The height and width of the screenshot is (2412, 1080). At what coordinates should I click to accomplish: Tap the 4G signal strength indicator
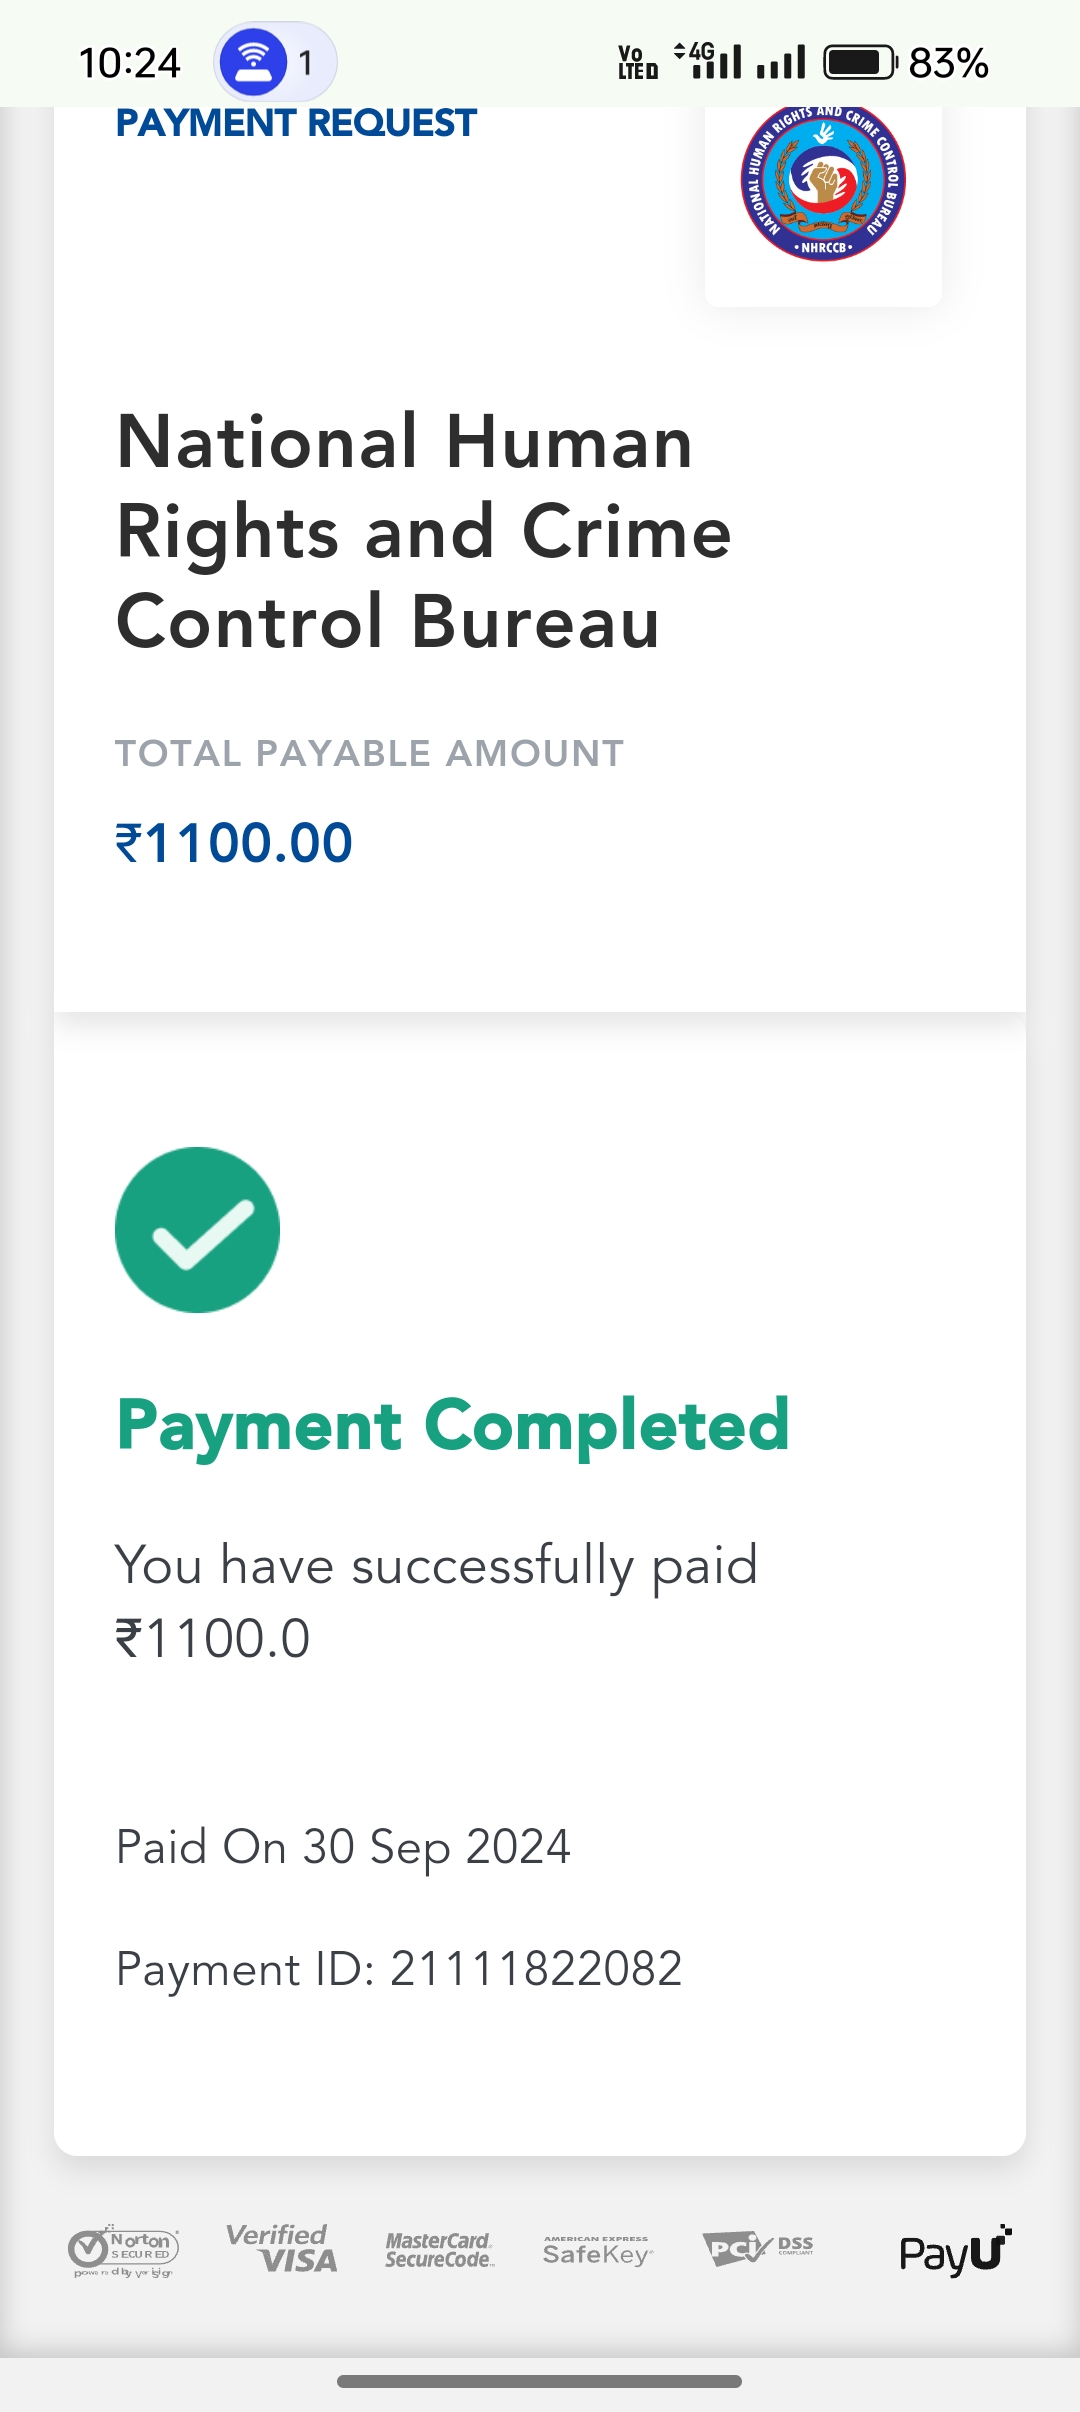(708, 61)
